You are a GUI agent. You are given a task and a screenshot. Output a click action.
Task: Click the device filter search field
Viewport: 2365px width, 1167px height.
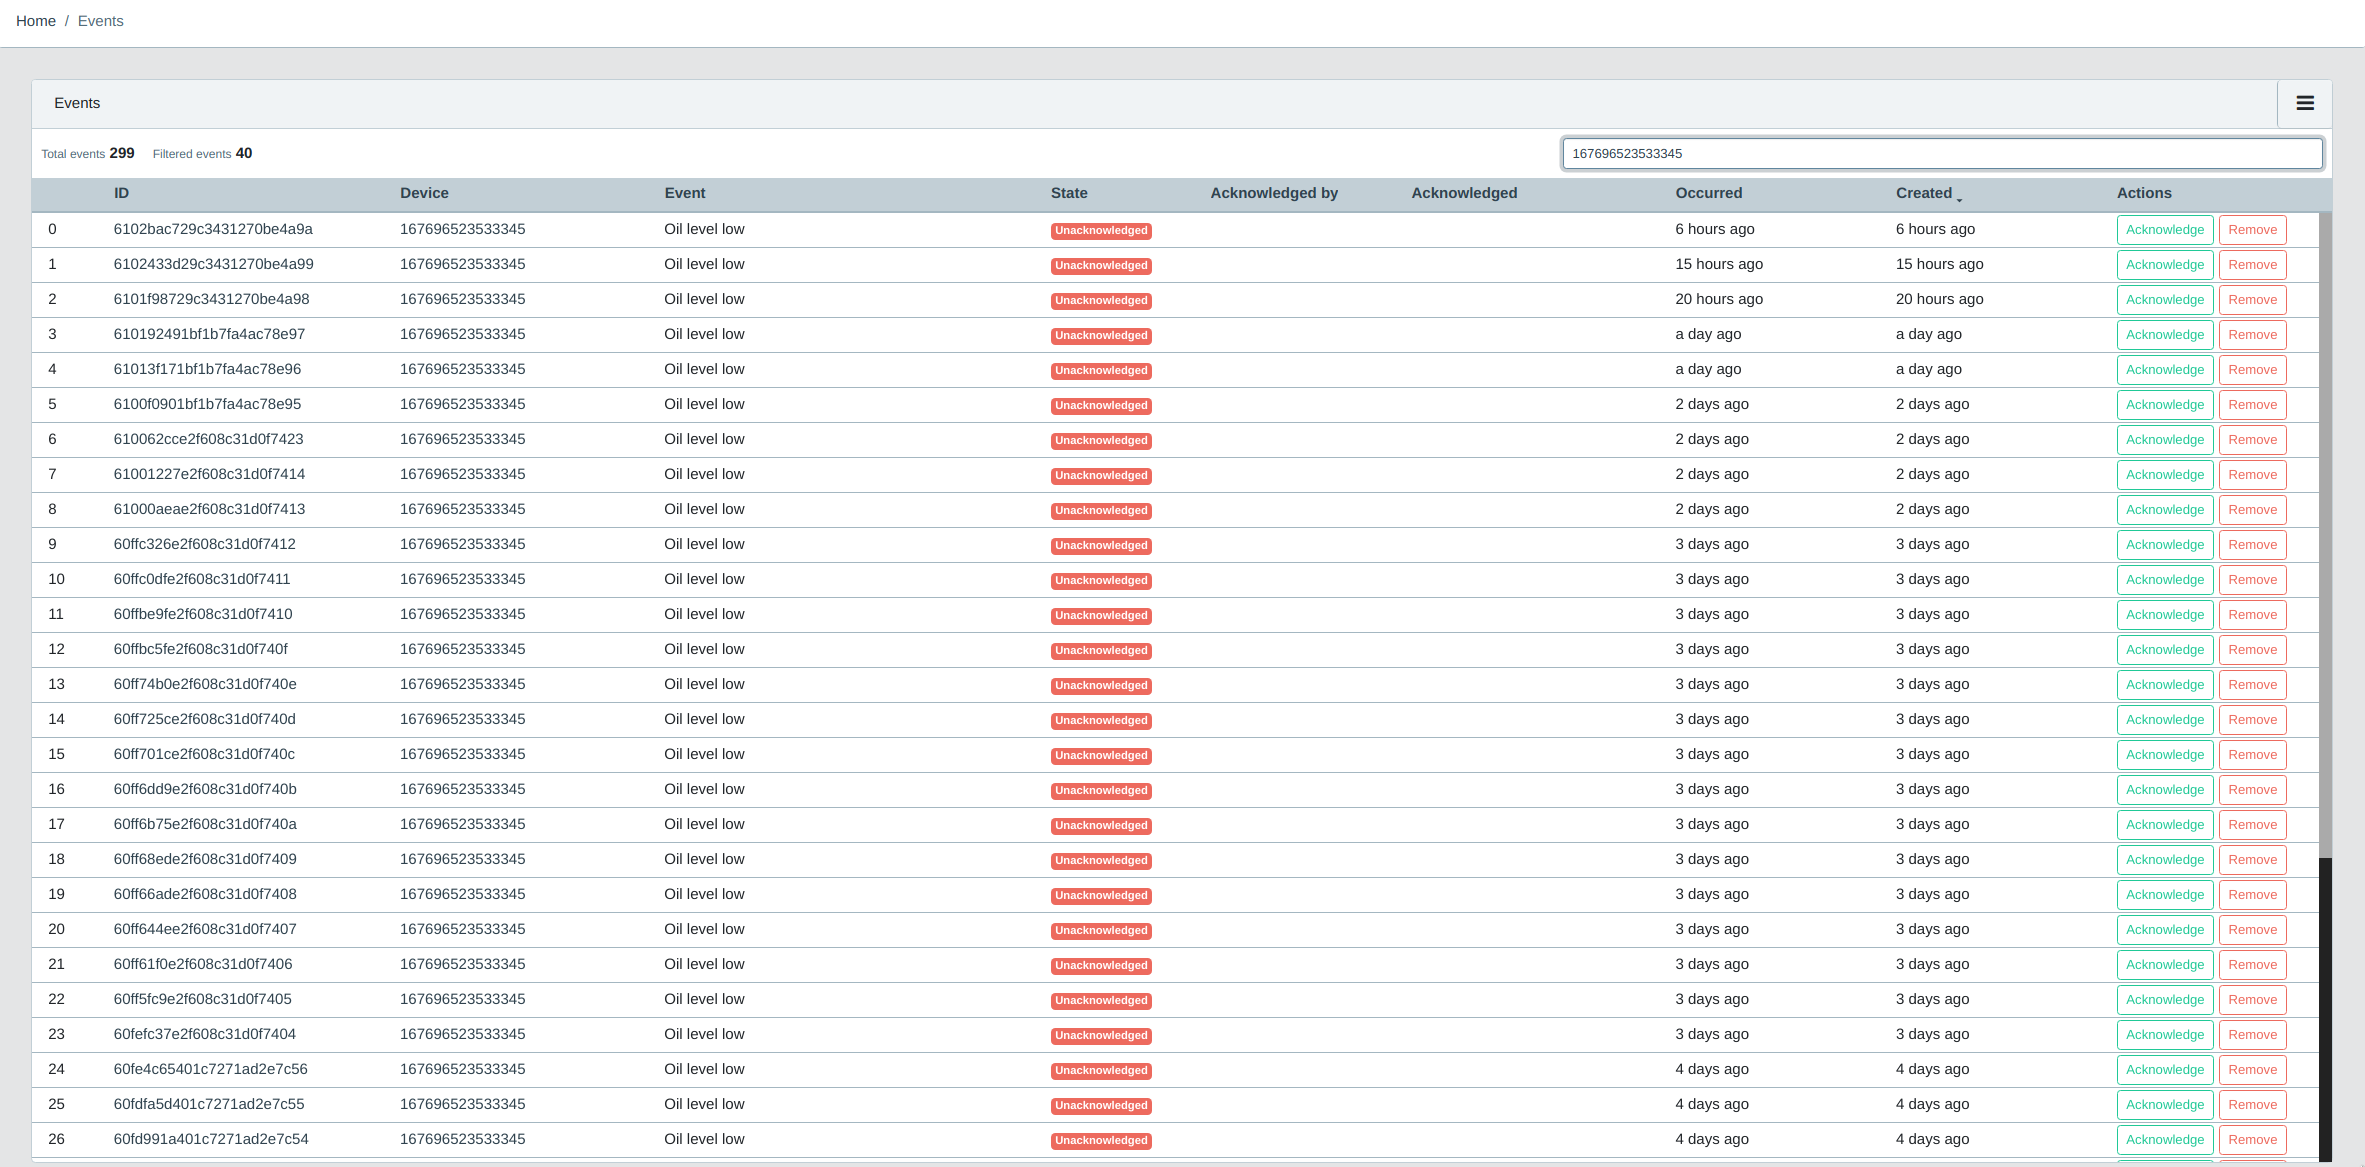[x=1941, y=154]
